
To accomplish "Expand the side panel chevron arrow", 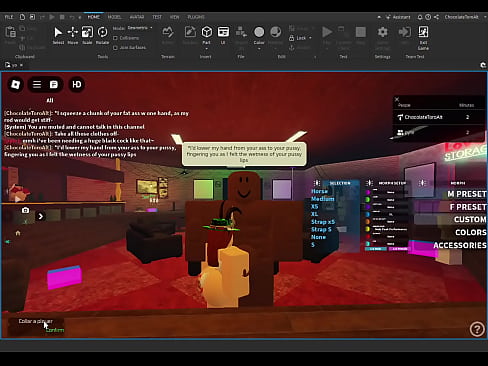I will 40,216.
